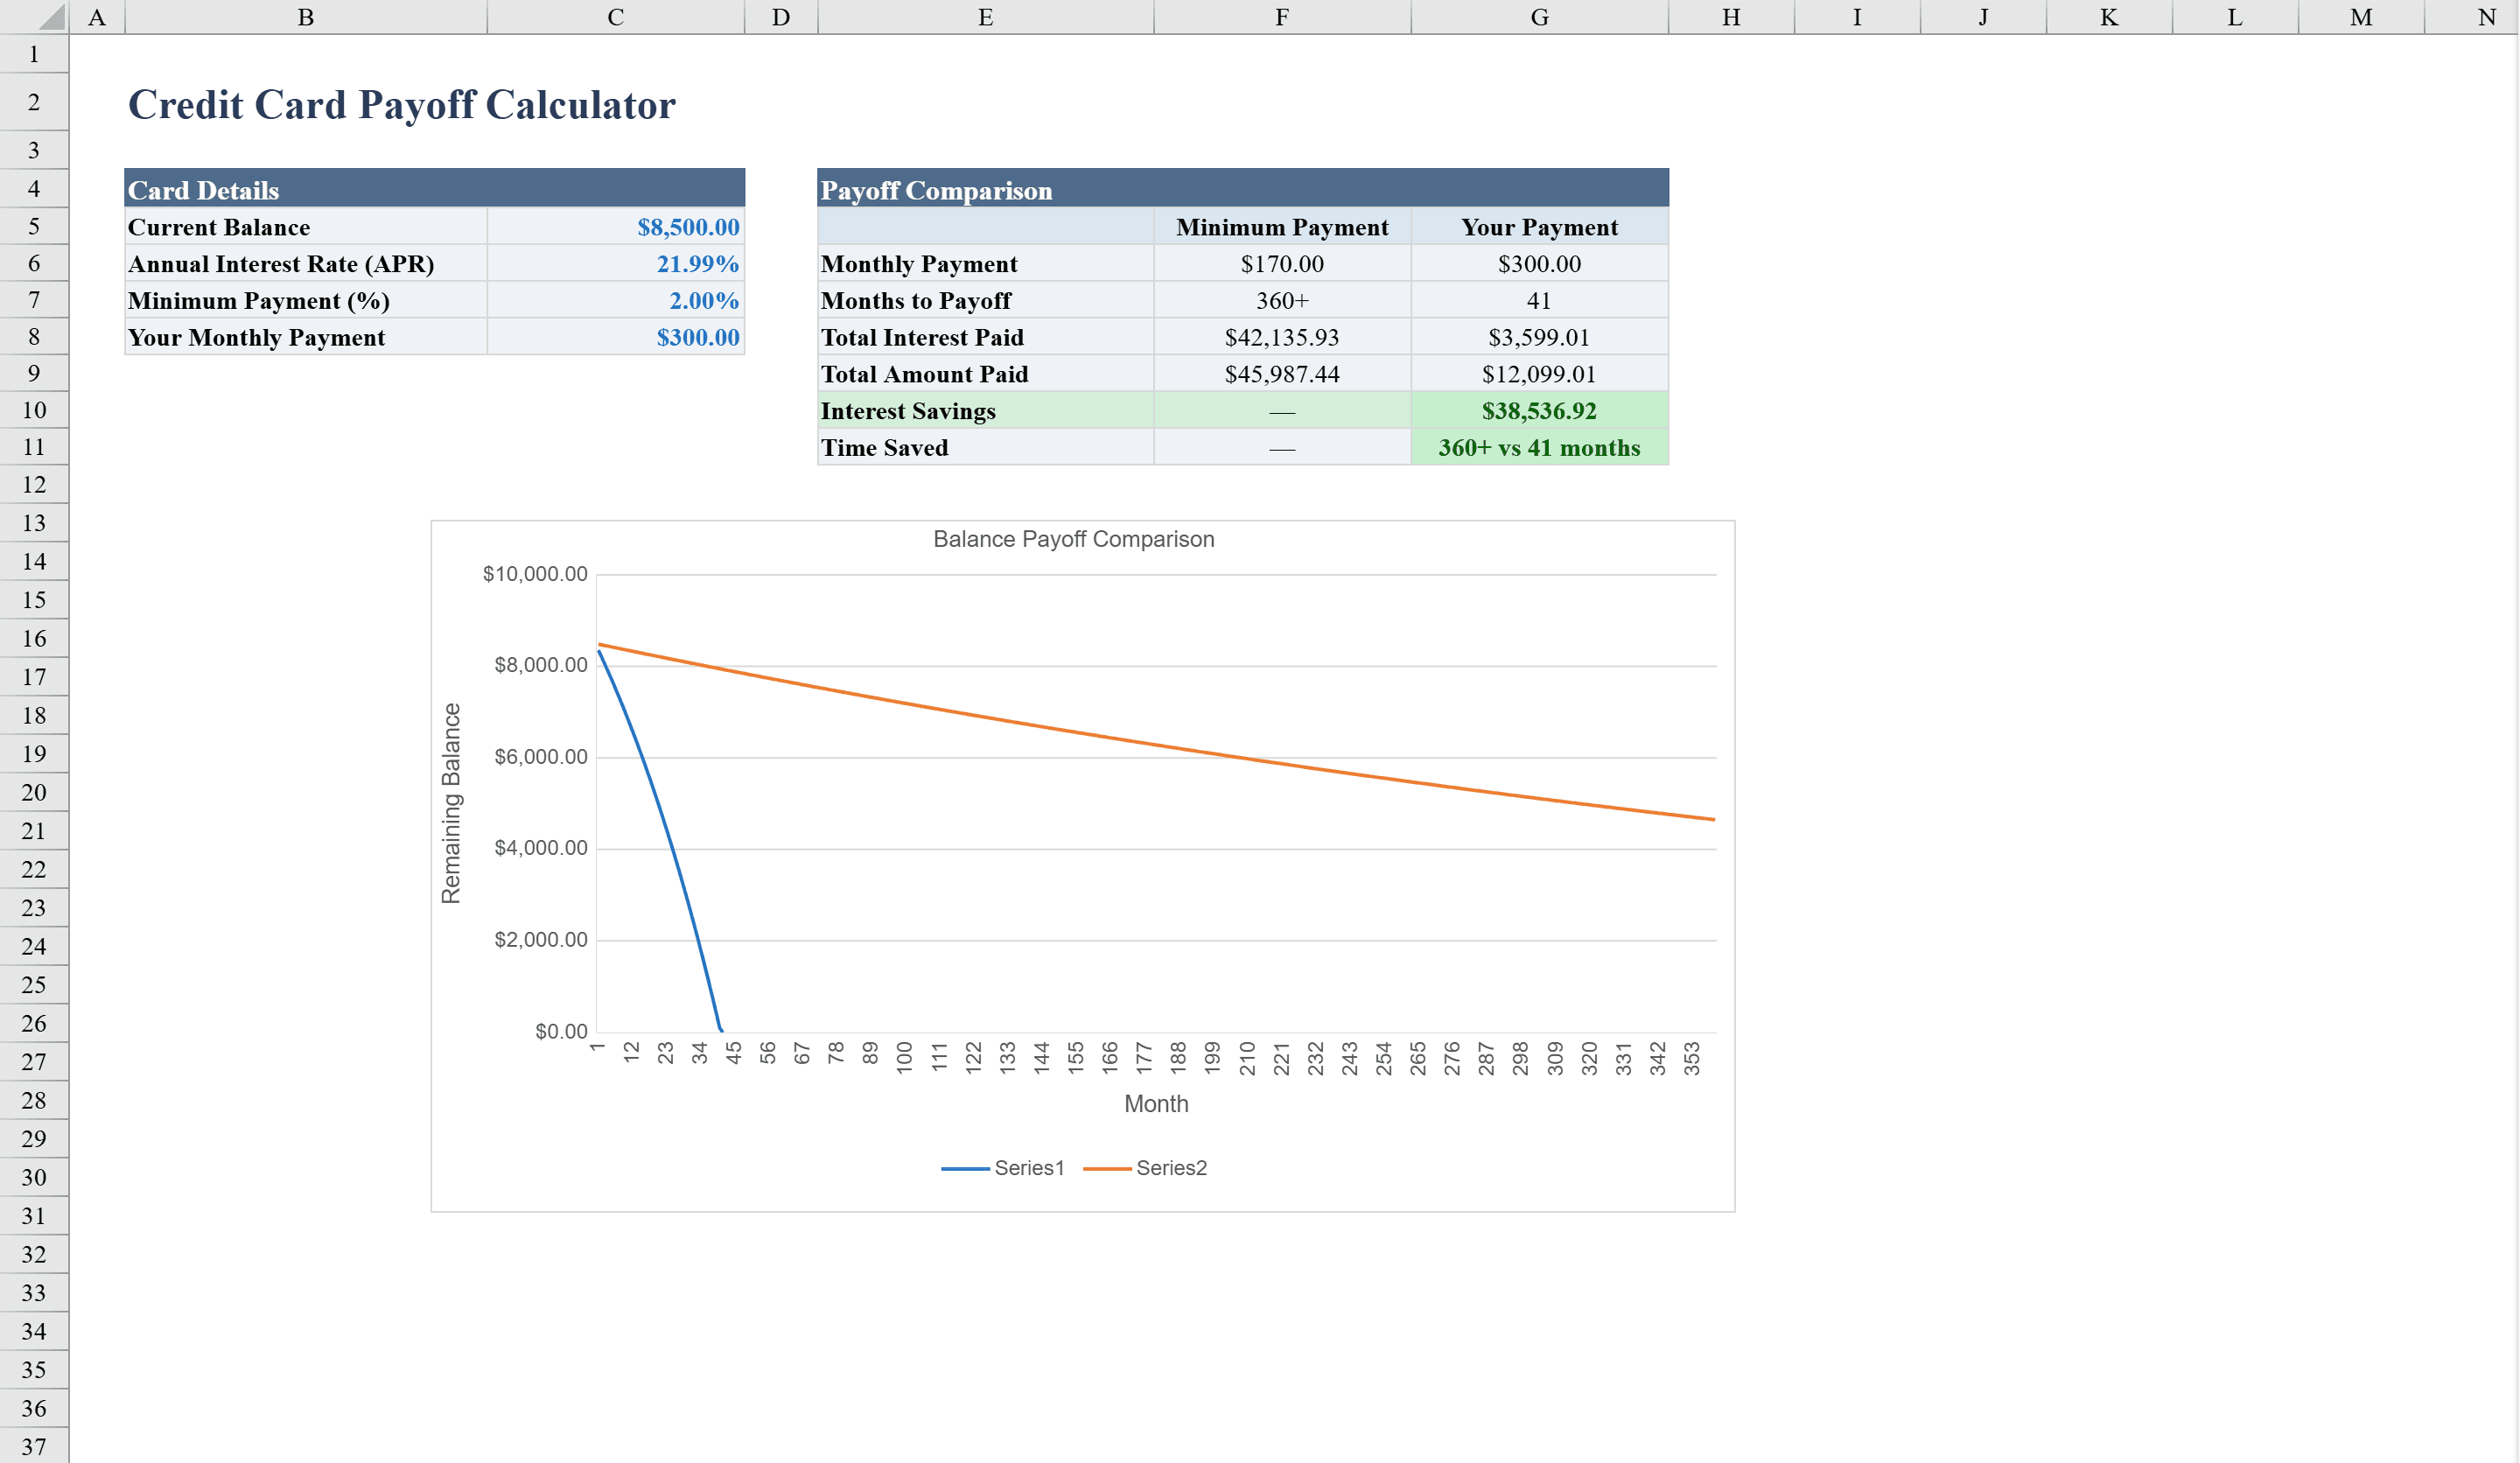The height and width of the screenshot is (1463, 2520).
Task: Select the Series1 legend entry in the chart
Action: [x=1028, y=1167]
